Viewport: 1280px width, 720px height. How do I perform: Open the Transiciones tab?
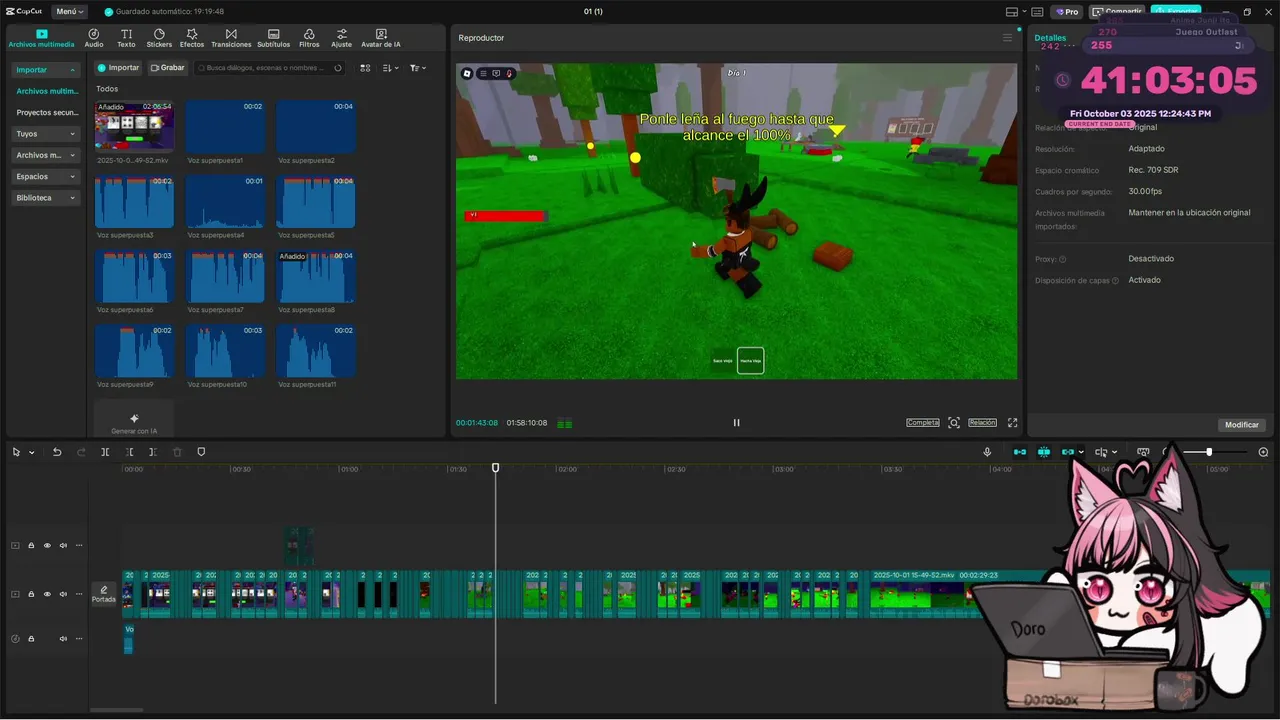tap(231, 38)
